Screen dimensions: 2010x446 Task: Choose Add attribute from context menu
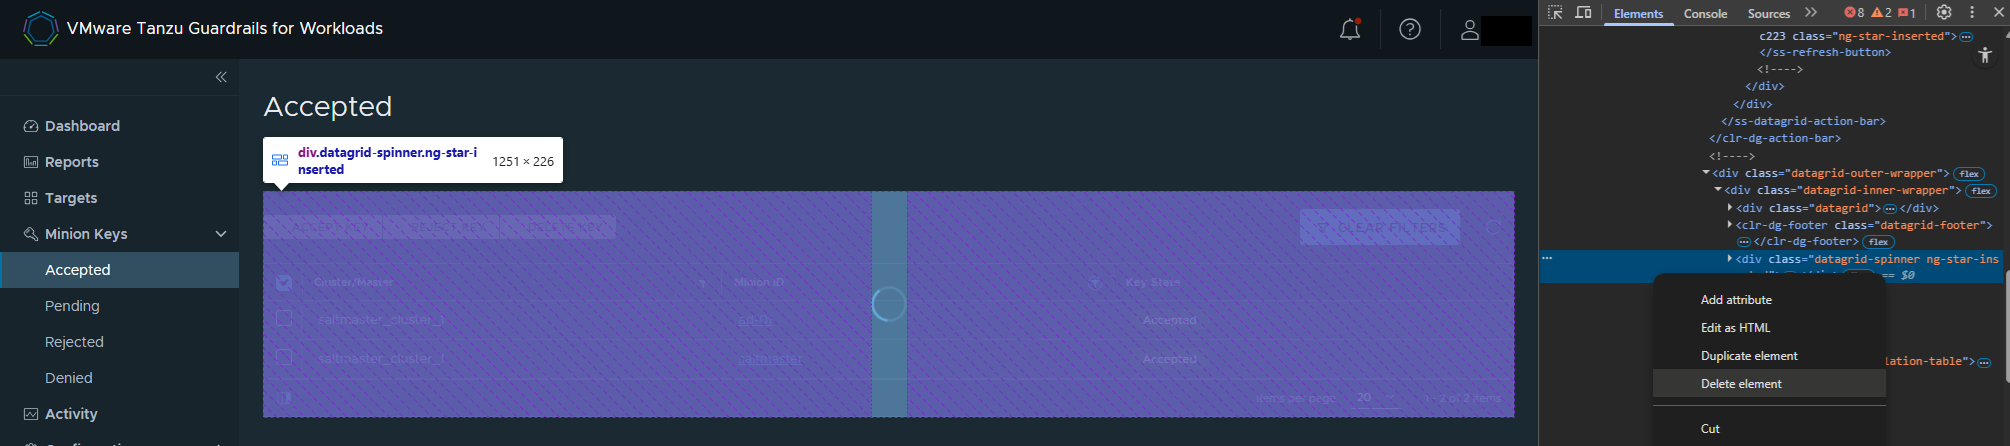pos(1769,300)
